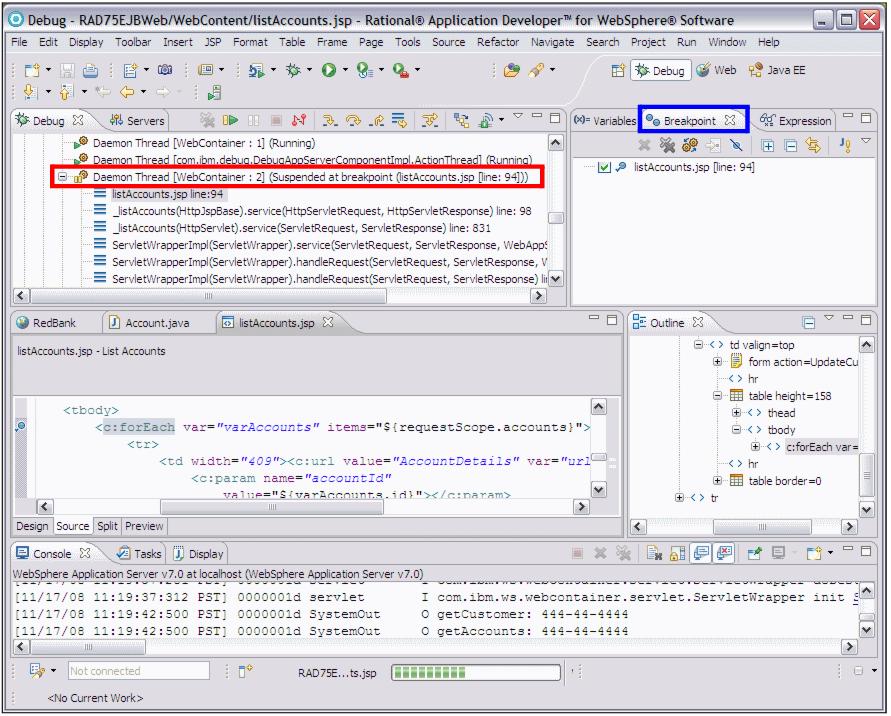
Task: Click the Disconnect icon in Debug view
Action: click(299, 120)
